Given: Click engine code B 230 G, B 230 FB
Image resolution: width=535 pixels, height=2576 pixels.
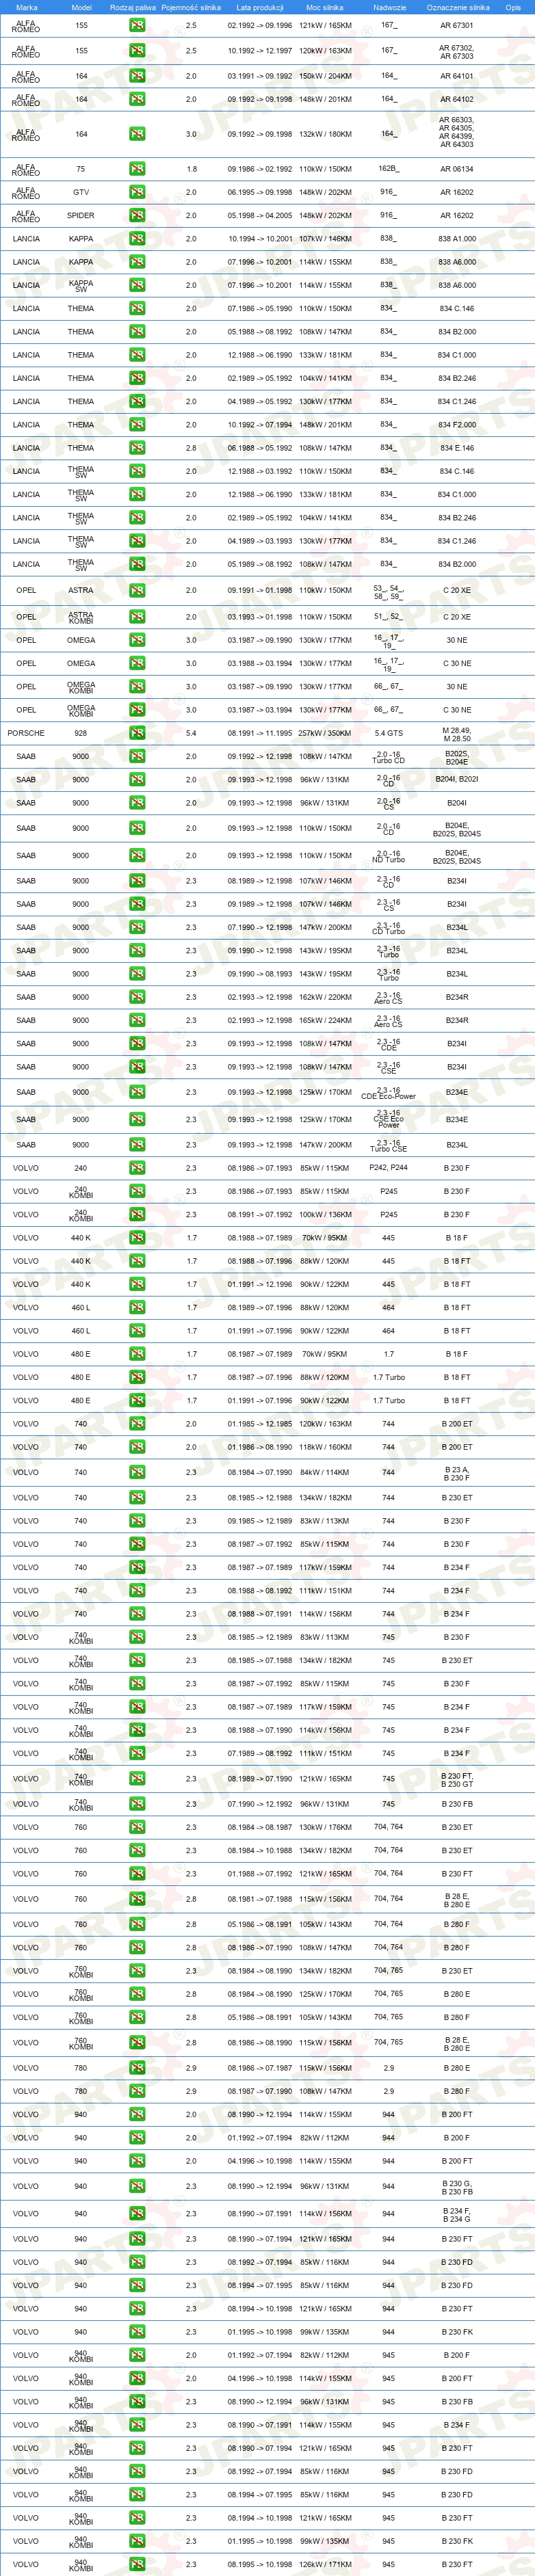Looking at the screenshot, I should (x=457, y=2187).
